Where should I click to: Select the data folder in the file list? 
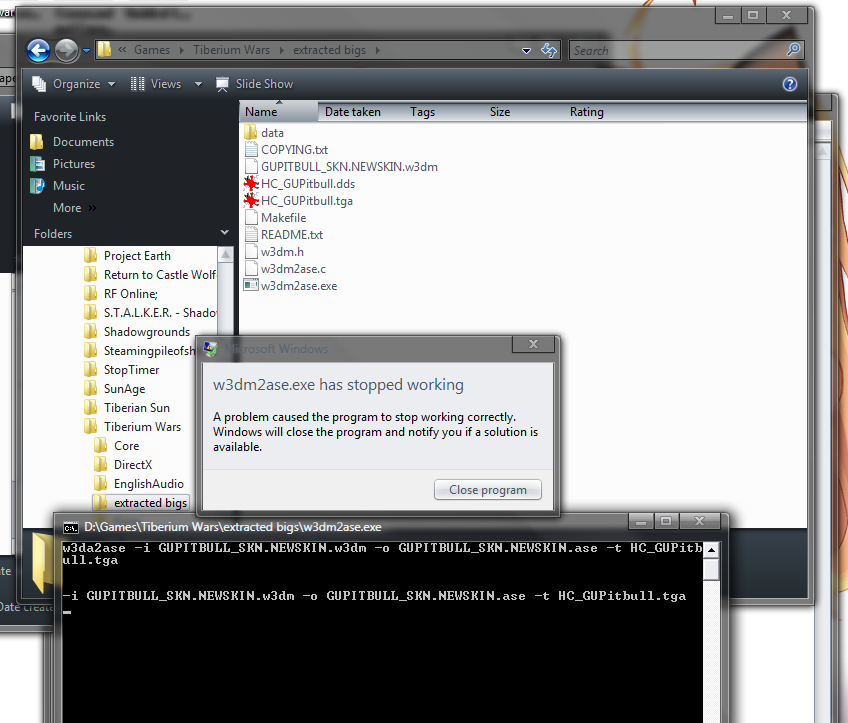pos(264,132)
